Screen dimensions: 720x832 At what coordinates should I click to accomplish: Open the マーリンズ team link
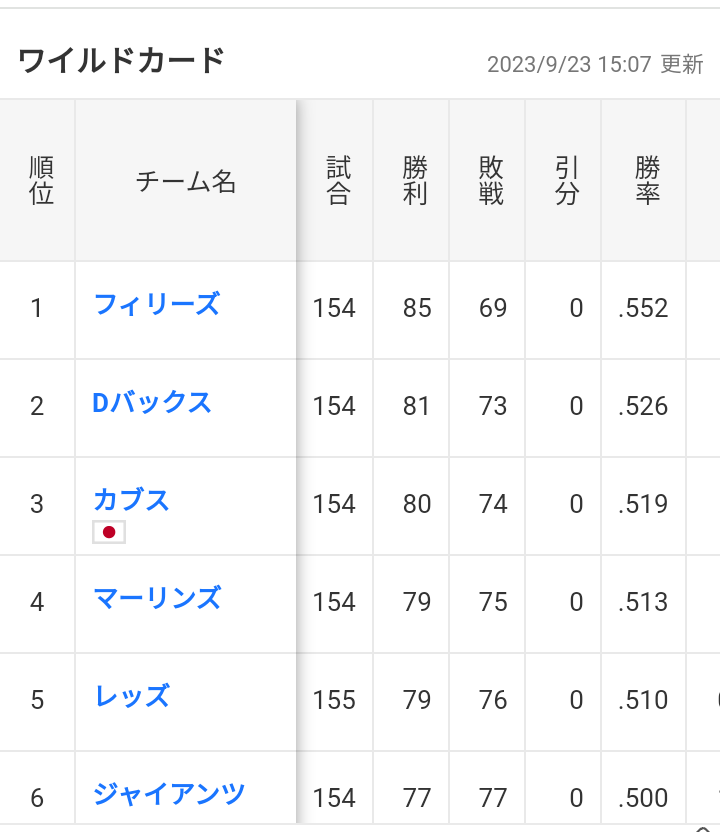[x=157, y=599]
